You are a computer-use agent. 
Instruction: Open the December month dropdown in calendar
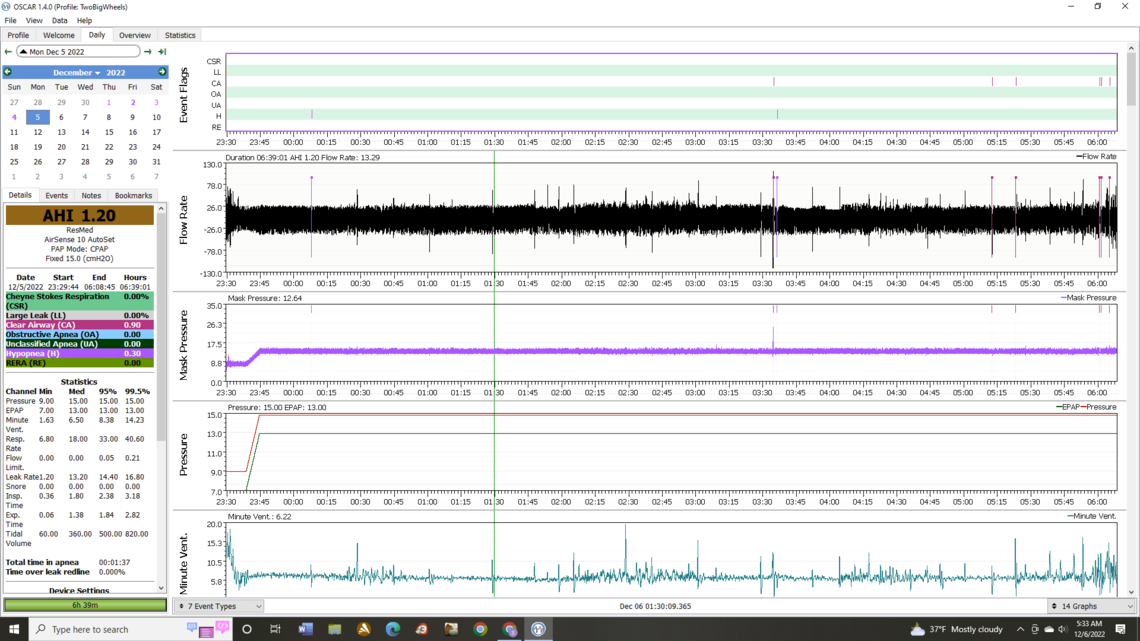pos(76,73)
